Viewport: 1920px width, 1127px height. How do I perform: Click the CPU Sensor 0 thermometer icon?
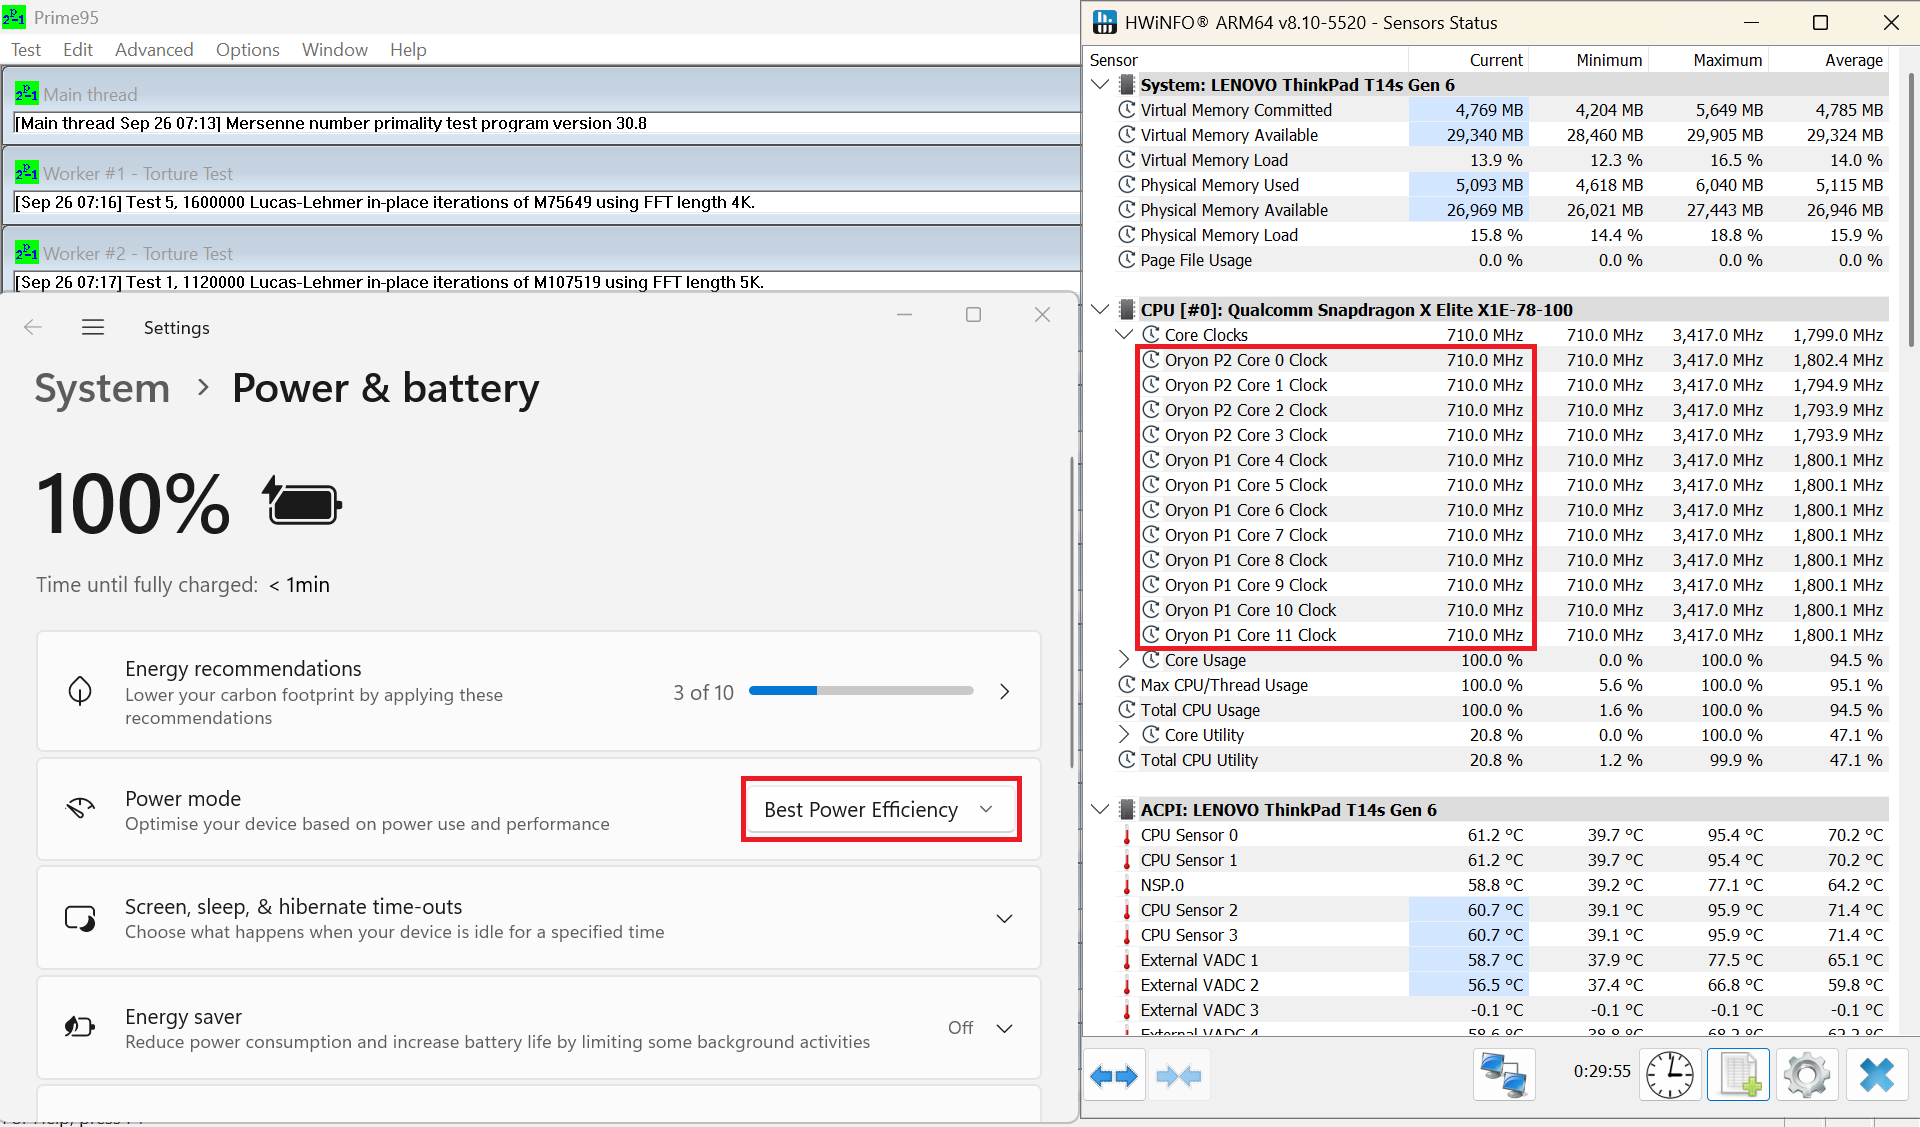pos(1127,835)
